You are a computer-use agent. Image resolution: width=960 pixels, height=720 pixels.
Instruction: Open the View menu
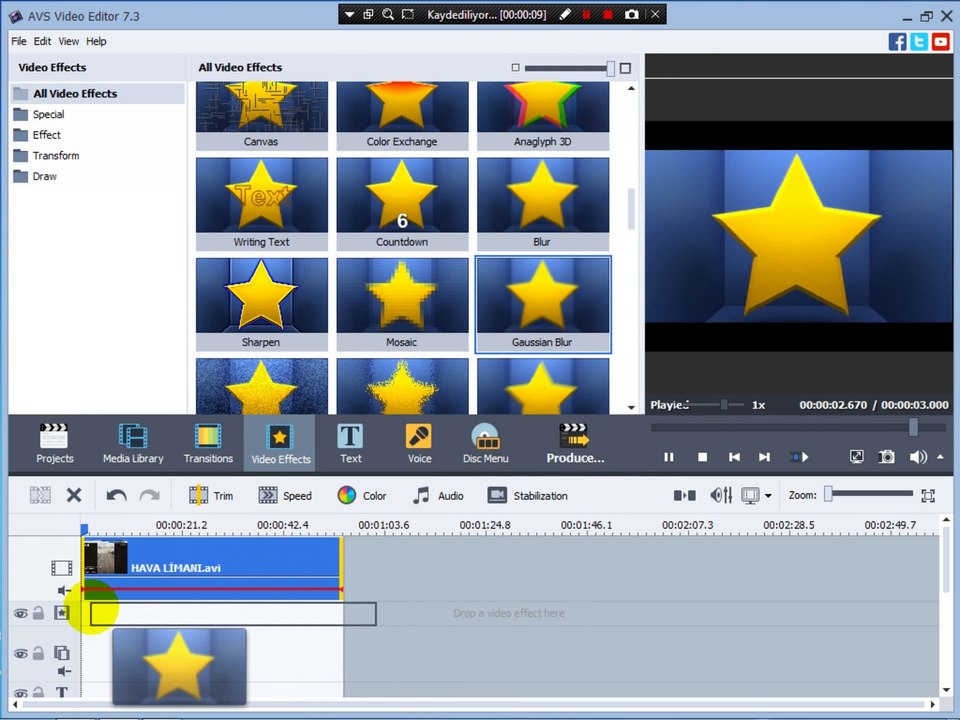coord(69,41)
